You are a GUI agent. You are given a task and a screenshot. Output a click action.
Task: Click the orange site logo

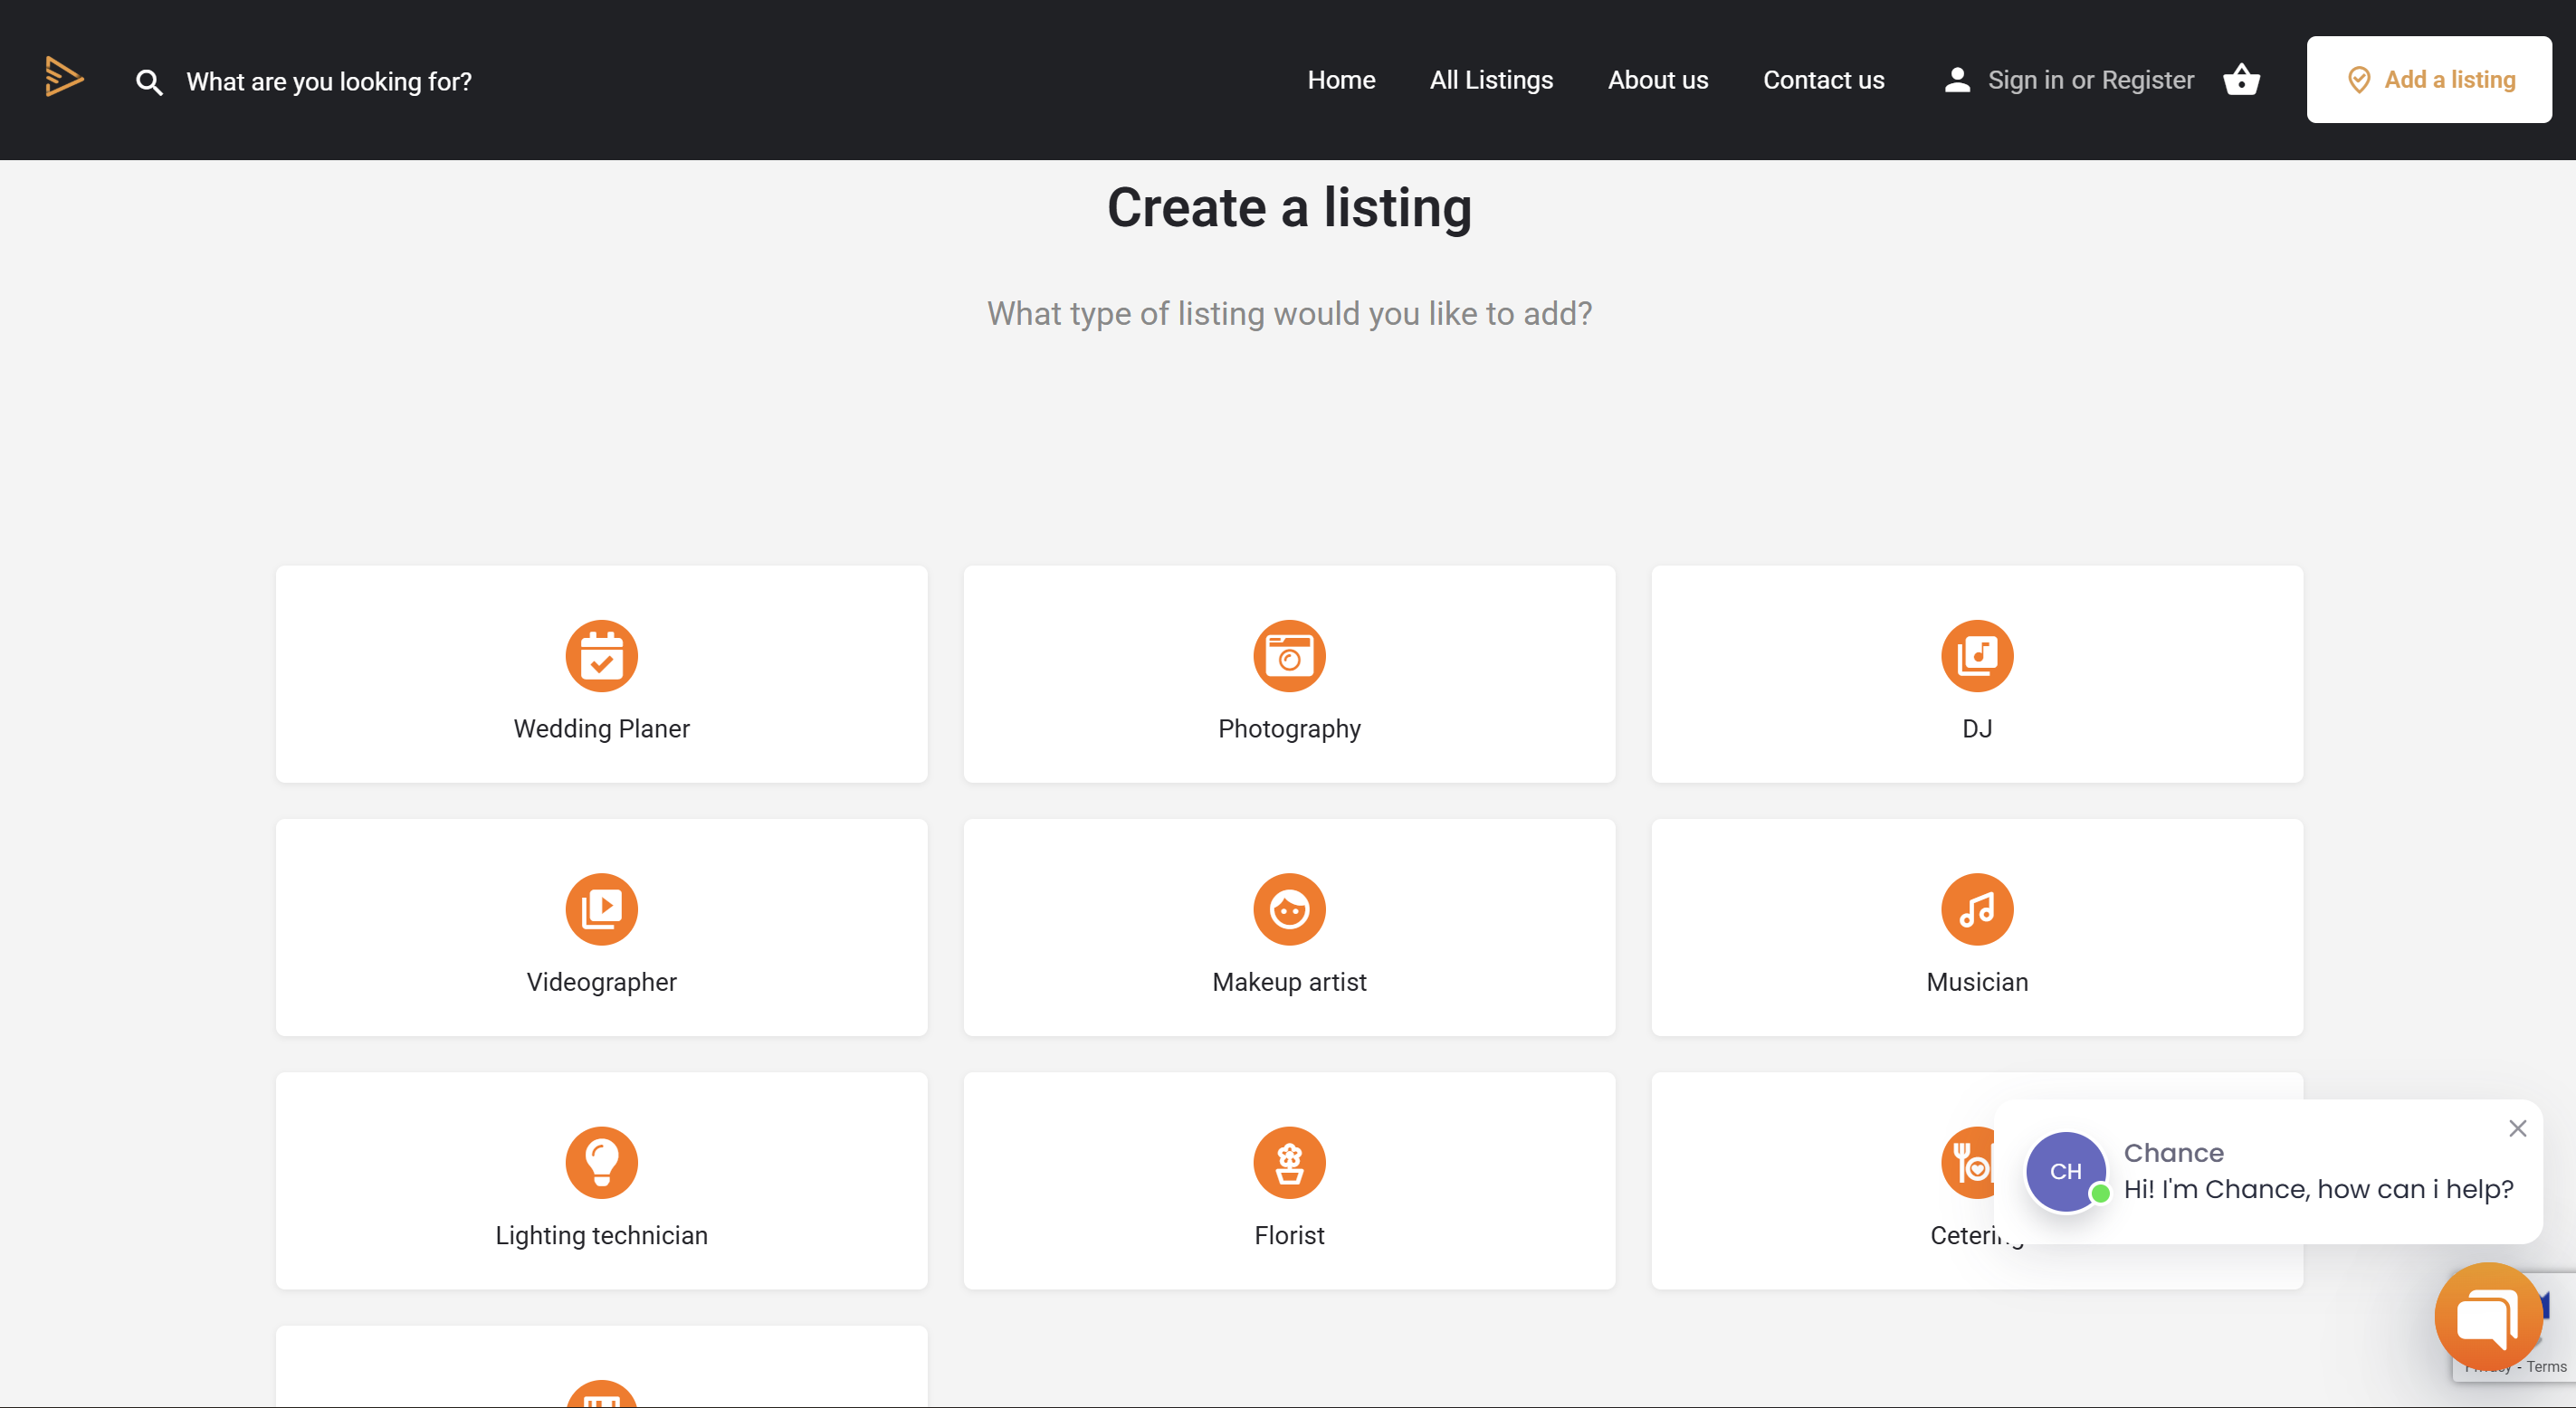pyautogui.click(x=64, y=77)
